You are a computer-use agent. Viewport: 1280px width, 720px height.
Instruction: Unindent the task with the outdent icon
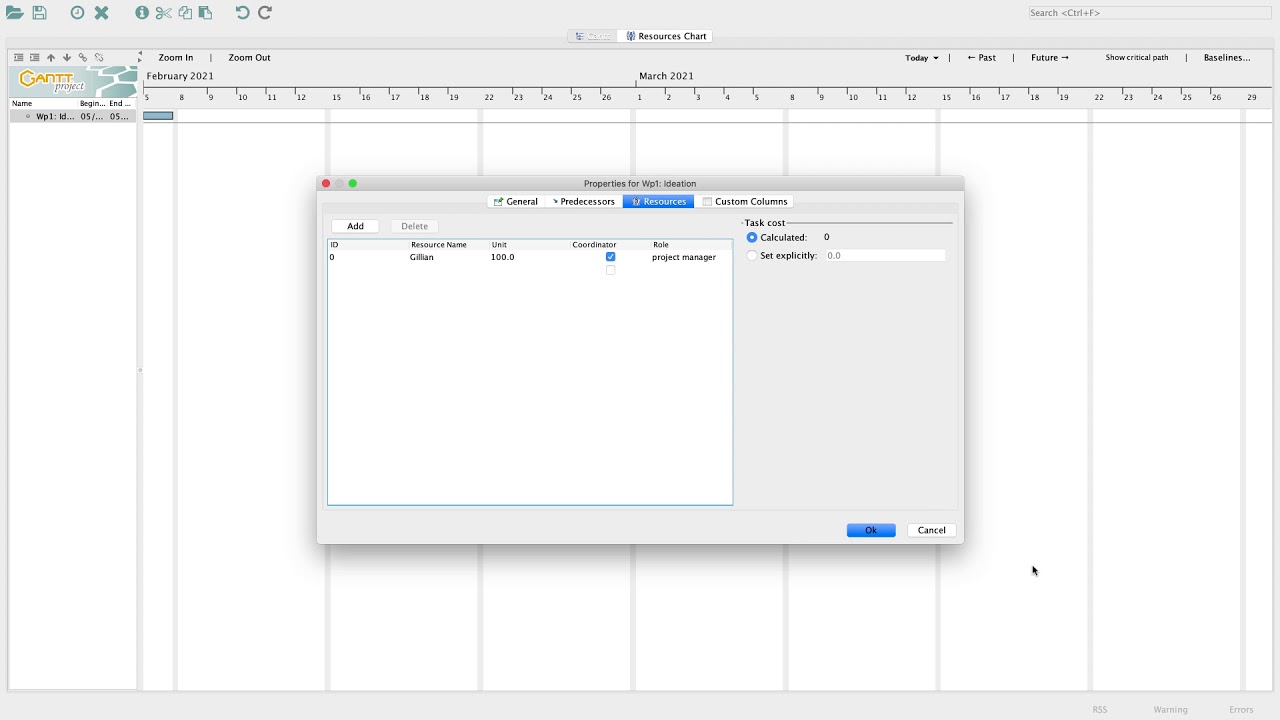point(18,58)
